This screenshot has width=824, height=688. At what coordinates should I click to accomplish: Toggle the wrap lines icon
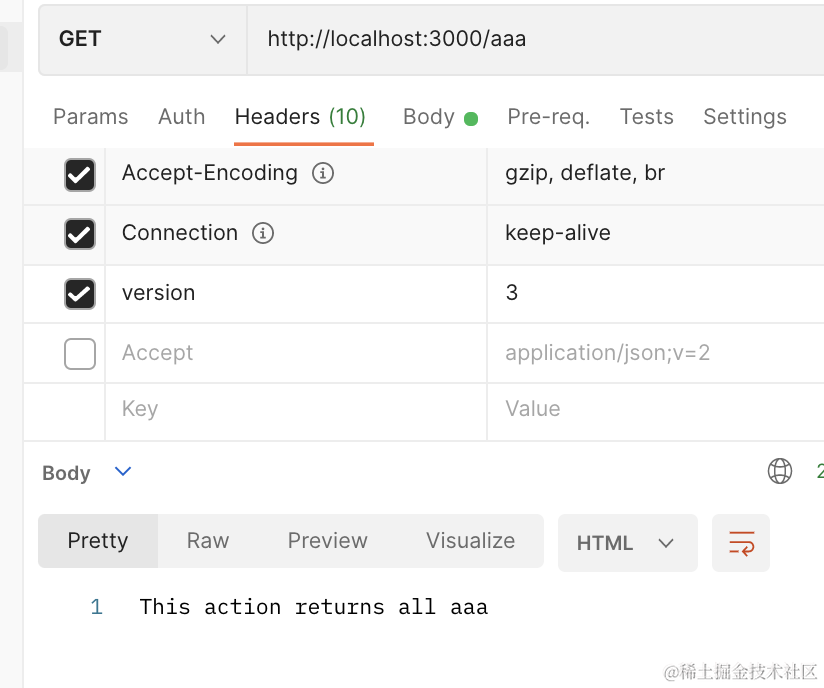click(x=741, y=543)
